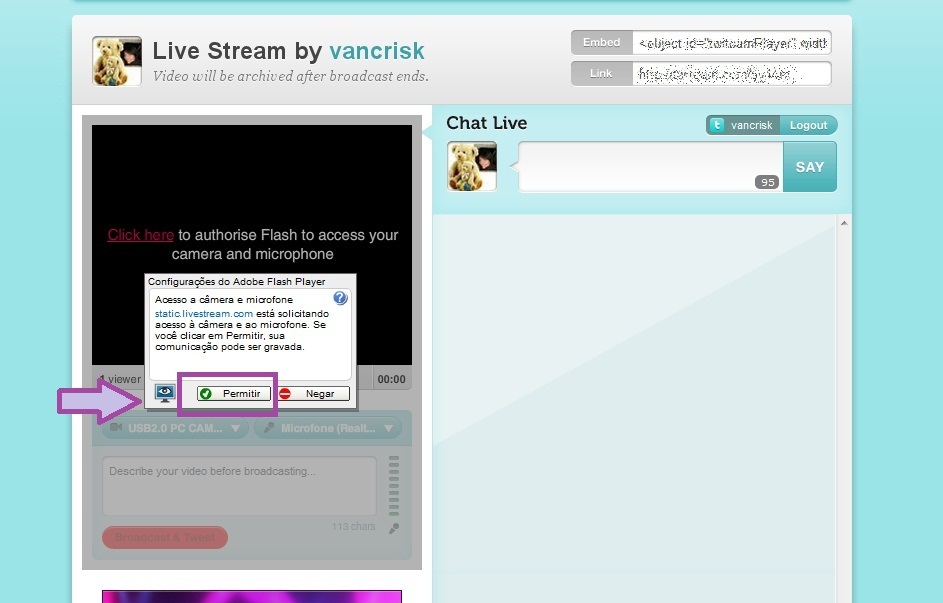Click the SAY chat button
This screenshot has height=603, width=943.
(809, 167)
